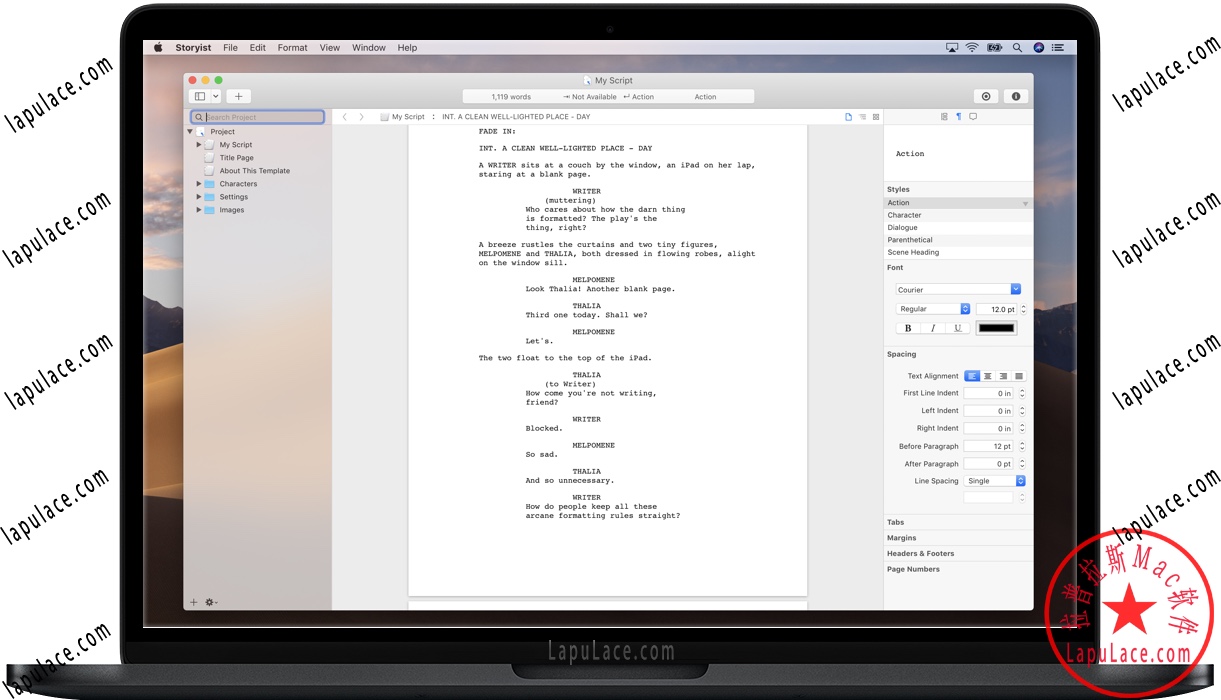Open the Inspector info button

1016,97
